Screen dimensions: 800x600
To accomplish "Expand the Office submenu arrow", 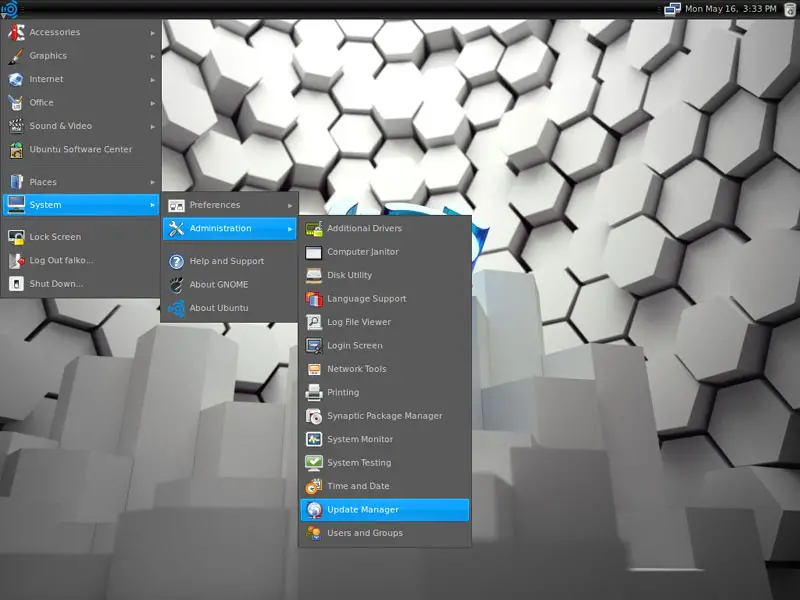I will point(153,103).
